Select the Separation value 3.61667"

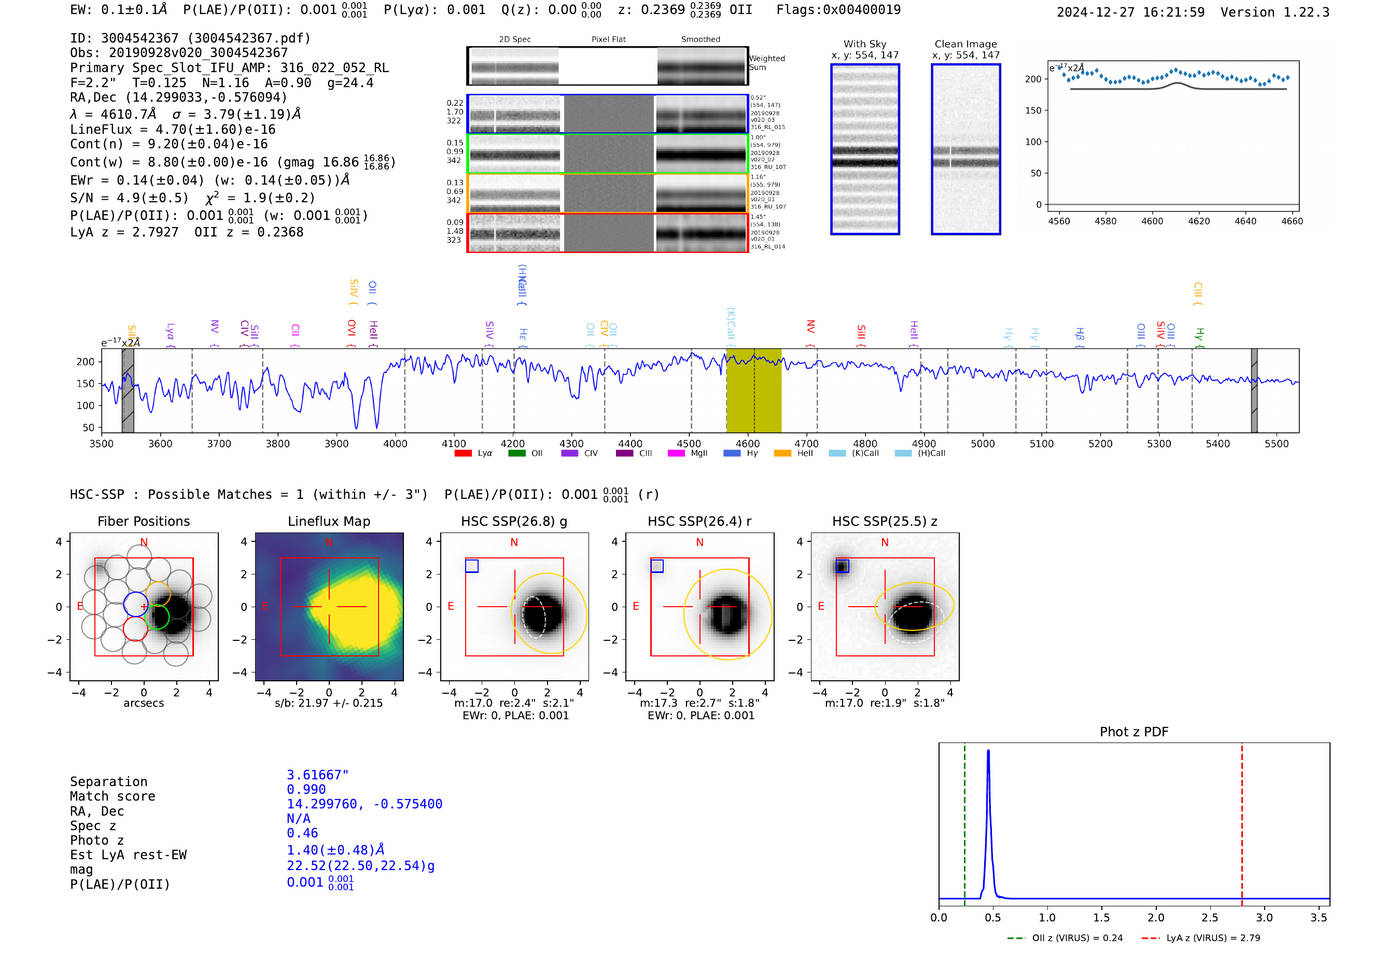[318, 775]
